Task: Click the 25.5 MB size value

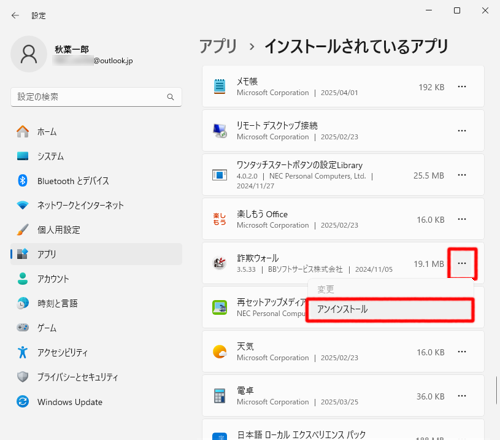Action: [429, 176]
